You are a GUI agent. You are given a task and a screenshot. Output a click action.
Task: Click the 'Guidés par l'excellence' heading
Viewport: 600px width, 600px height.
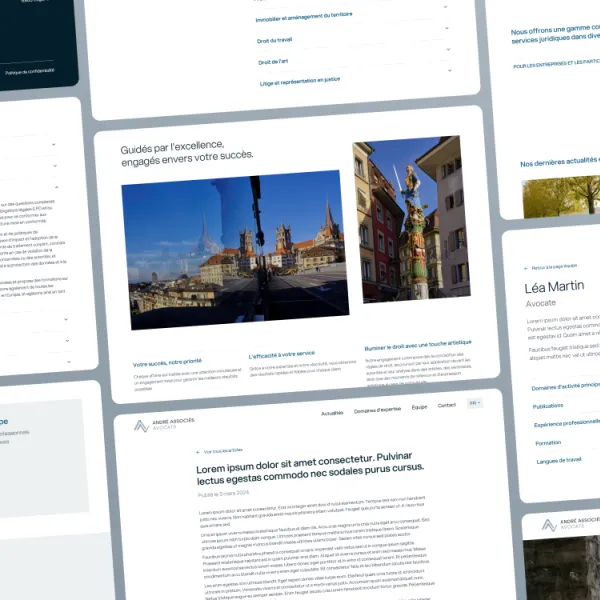click(187, 153)
